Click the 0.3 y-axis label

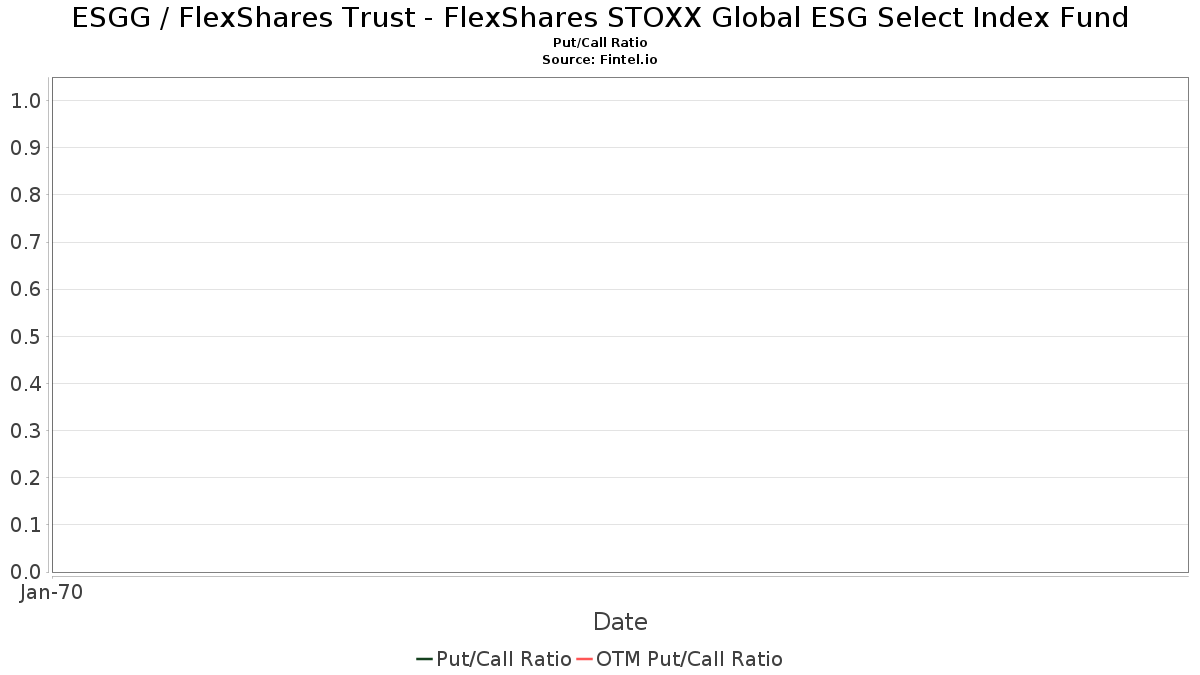pyautogui.click(x=25, y=431)
